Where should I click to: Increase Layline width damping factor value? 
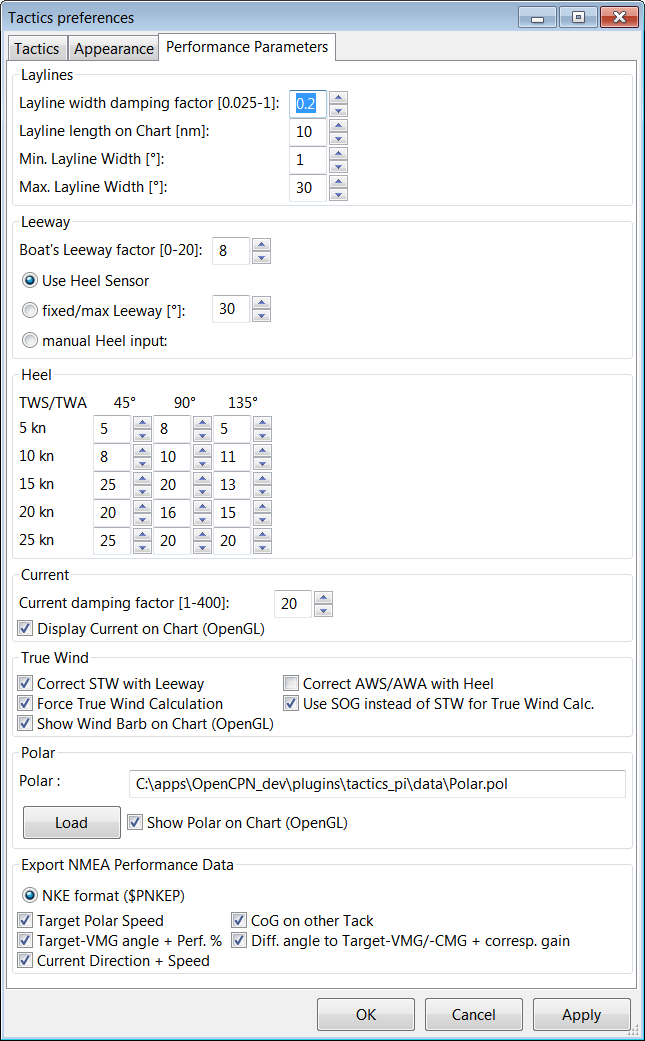(x=339, y=98)
